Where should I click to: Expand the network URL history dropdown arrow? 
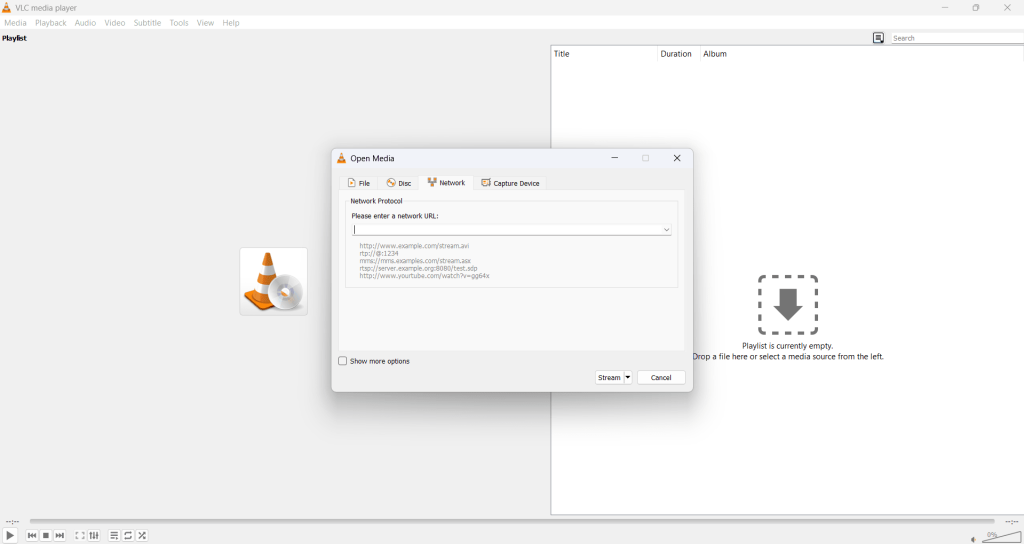pyautogui.click(x=666, y=230)
